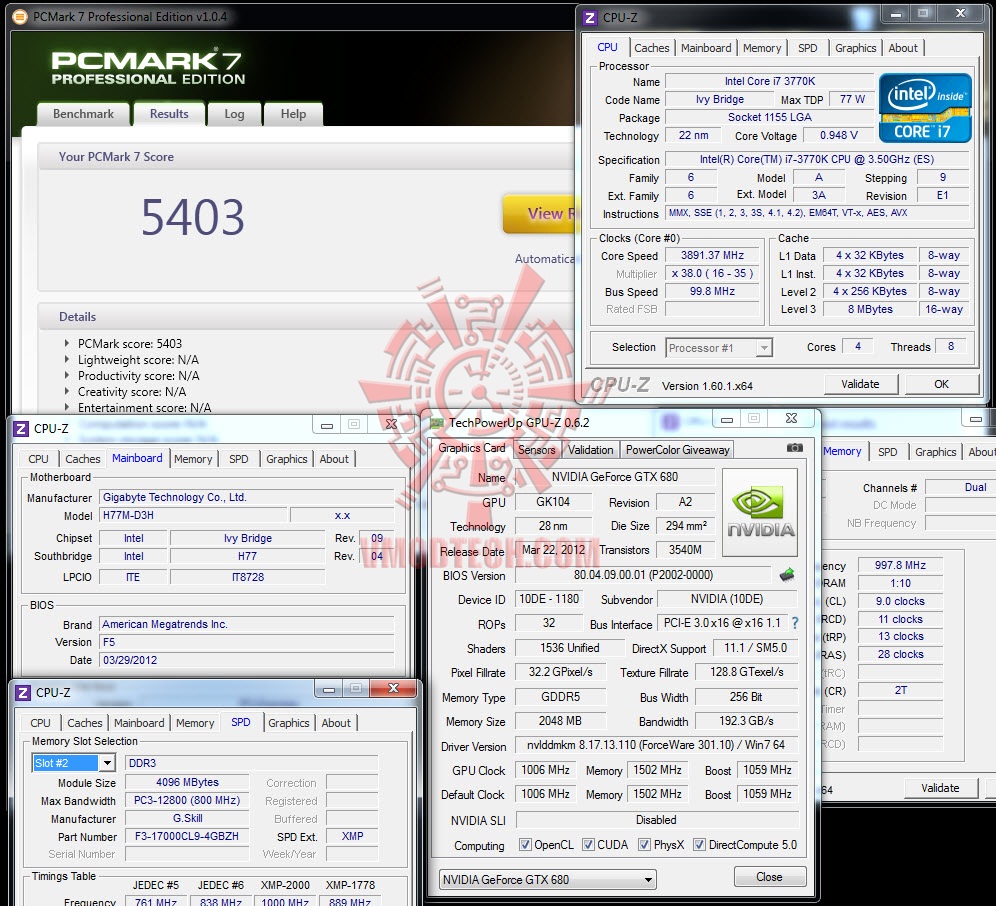This screenshot has height=906, width=996.
Task: Click the BIOS save chip icon in GPU-Z
Action: (x=787, y=575)
